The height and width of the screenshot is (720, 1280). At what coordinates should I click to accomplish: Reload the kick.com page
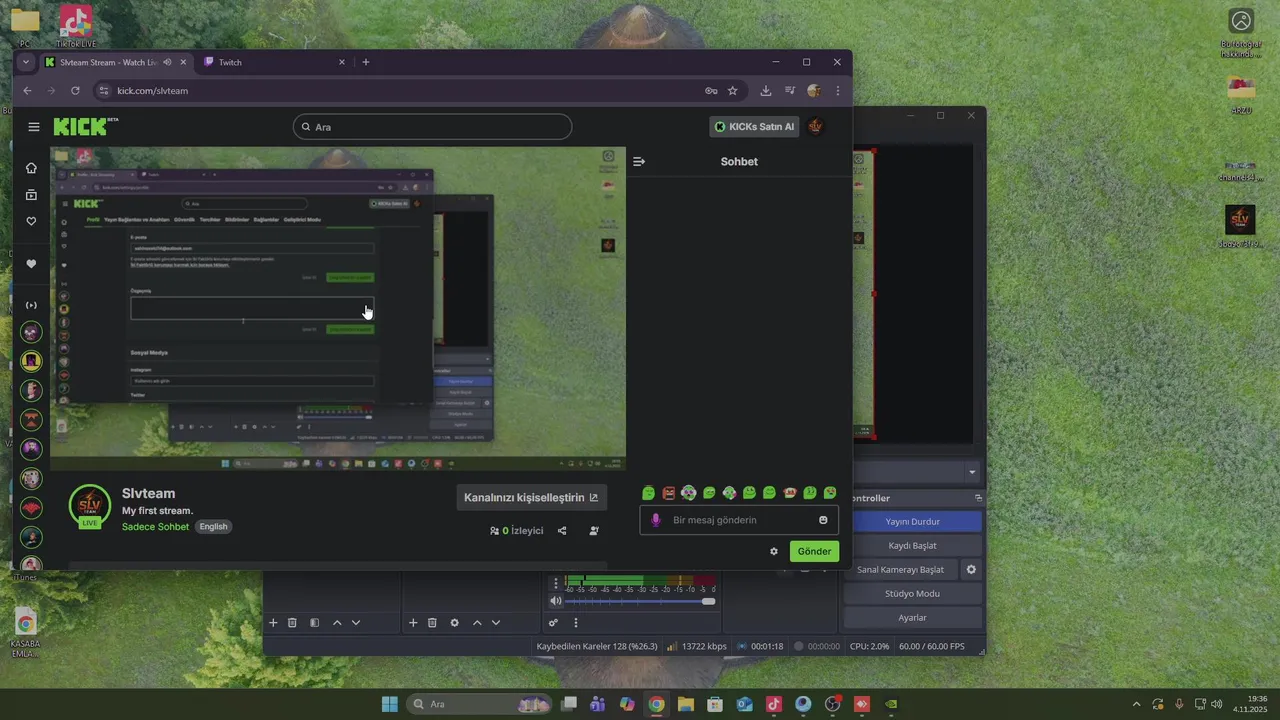click(x=75, y=90)
